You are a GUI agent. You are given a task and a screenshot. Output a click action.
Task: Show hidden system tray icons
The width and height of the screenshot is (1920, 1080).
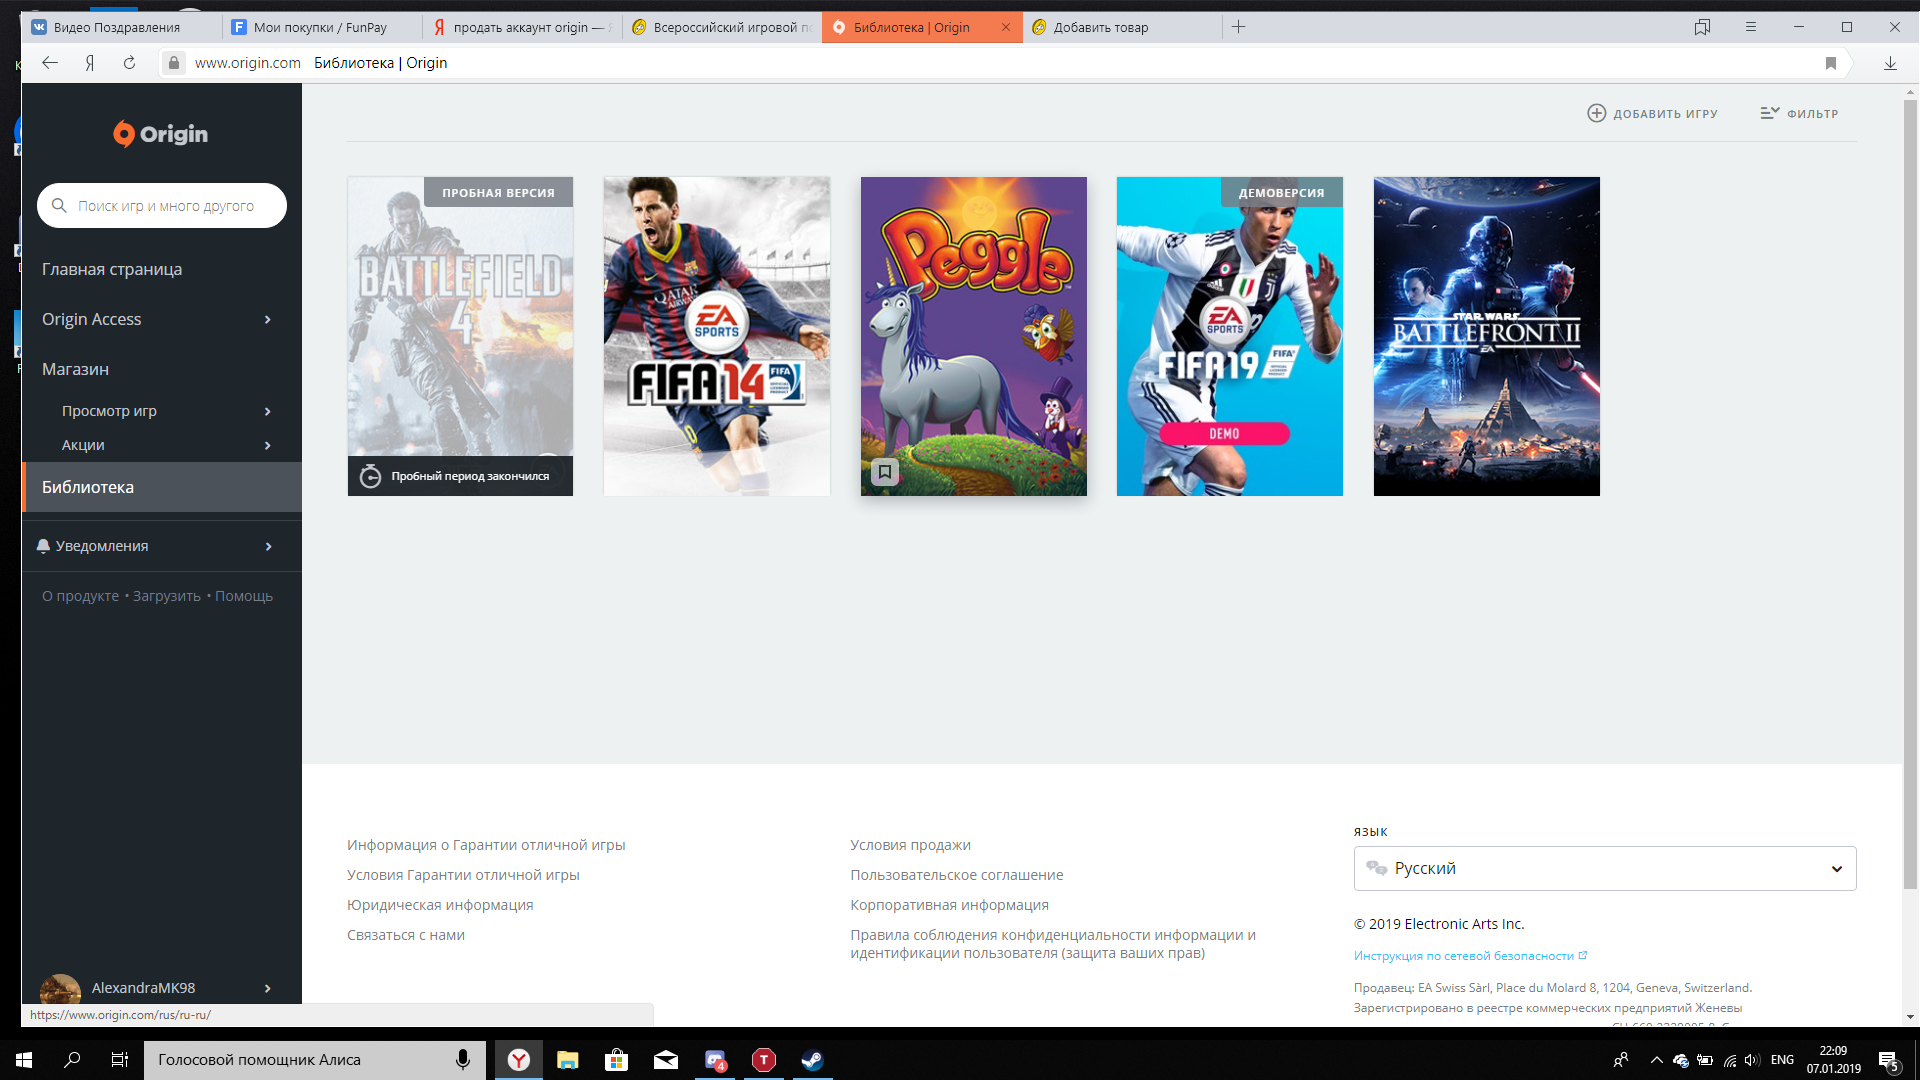point(1656,1060)
